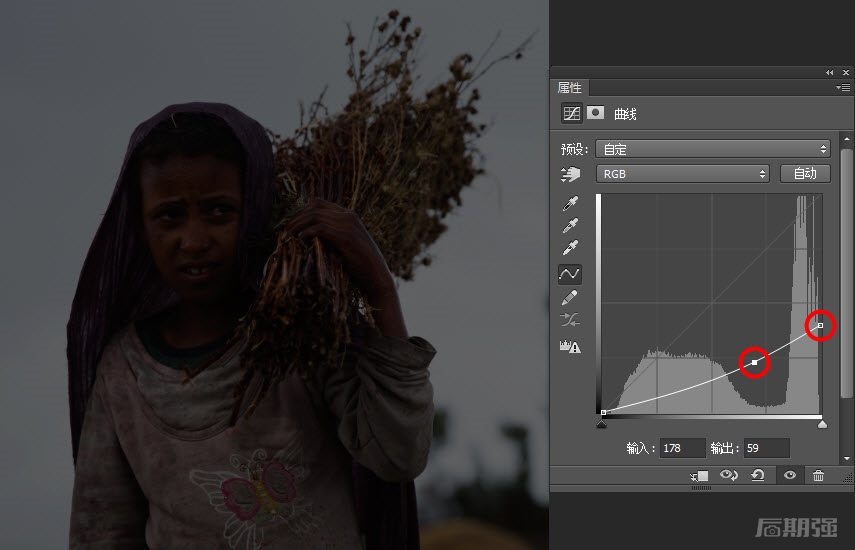The width and height of the screenshot is (855, 550).
Task: Toggle adjustment layer visibility eye
Action: (x=790, y=475)
